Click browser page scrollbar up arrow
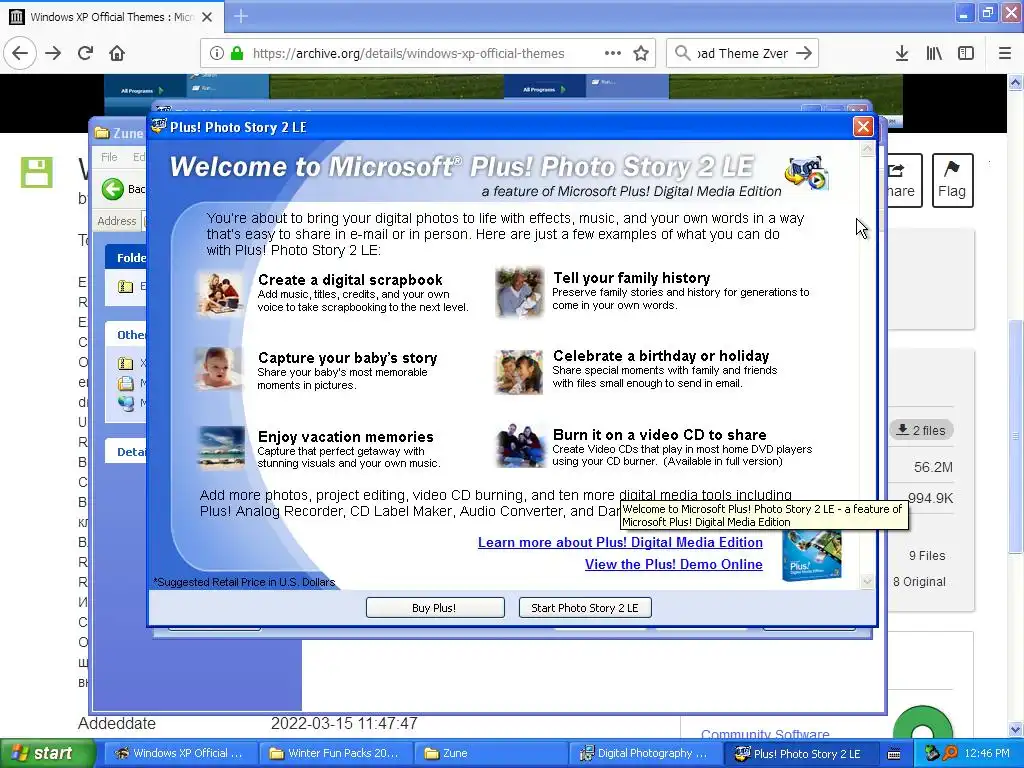Image resolution: width=1024 pixels, height=768 pixels. pos(1016,82)
